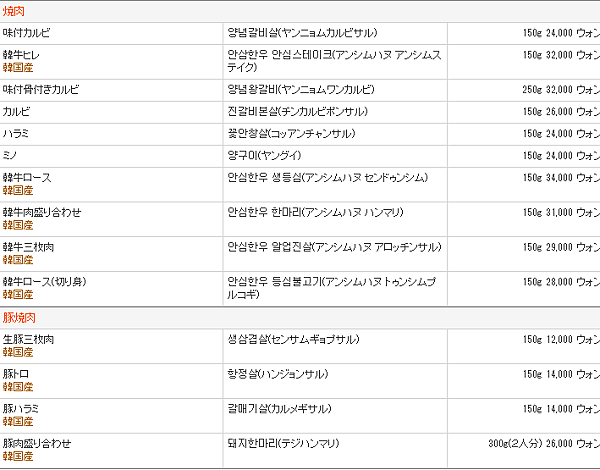Click the 韓牛肉盛り合わせ item name
The width and height of the screenshot is (600, 470).
tap(42, 212)
